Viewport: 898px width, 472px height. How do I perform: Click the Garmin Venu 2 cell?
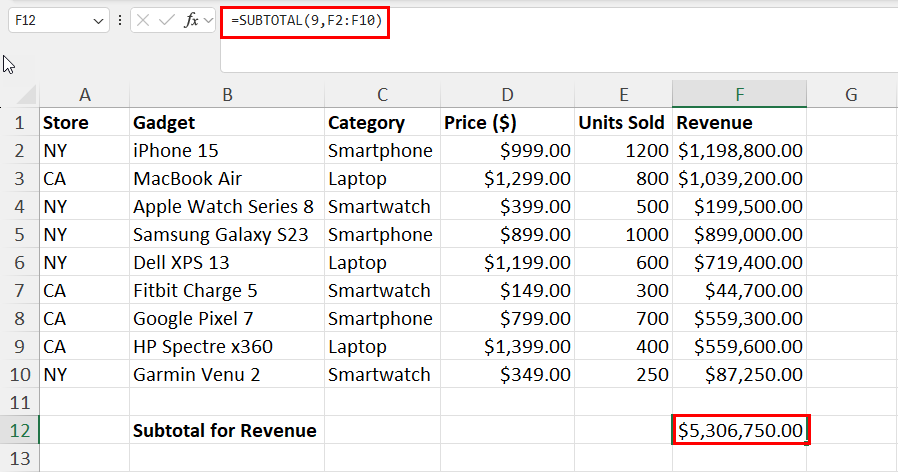coord(227,375)
